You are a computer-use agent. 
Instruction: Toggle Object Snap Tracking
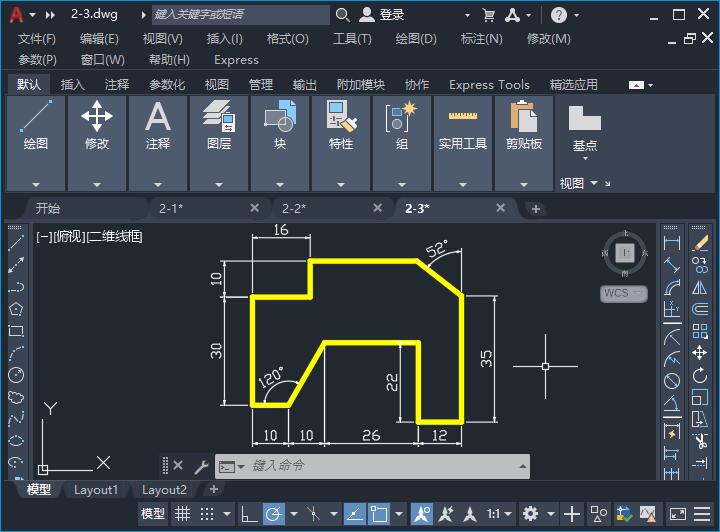pyautogui.click(x=354, y=514)
